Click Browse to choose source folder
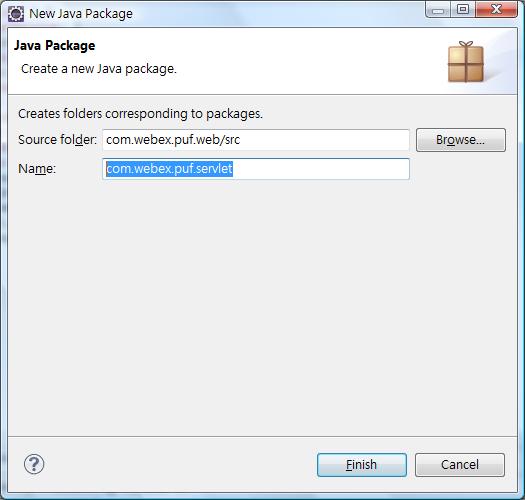This screenshot has width=525, height=500. [x=461, y=140]
